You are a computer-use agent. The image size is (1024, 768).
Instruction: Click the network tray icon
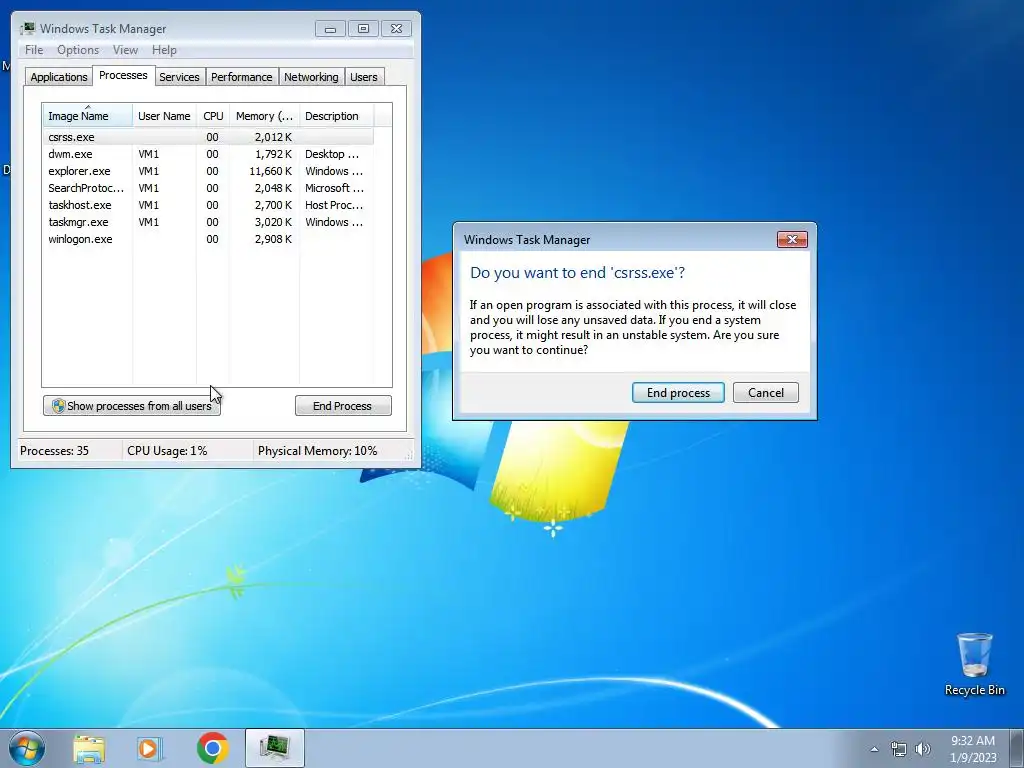pyautogui.click(x=899, y=749)
